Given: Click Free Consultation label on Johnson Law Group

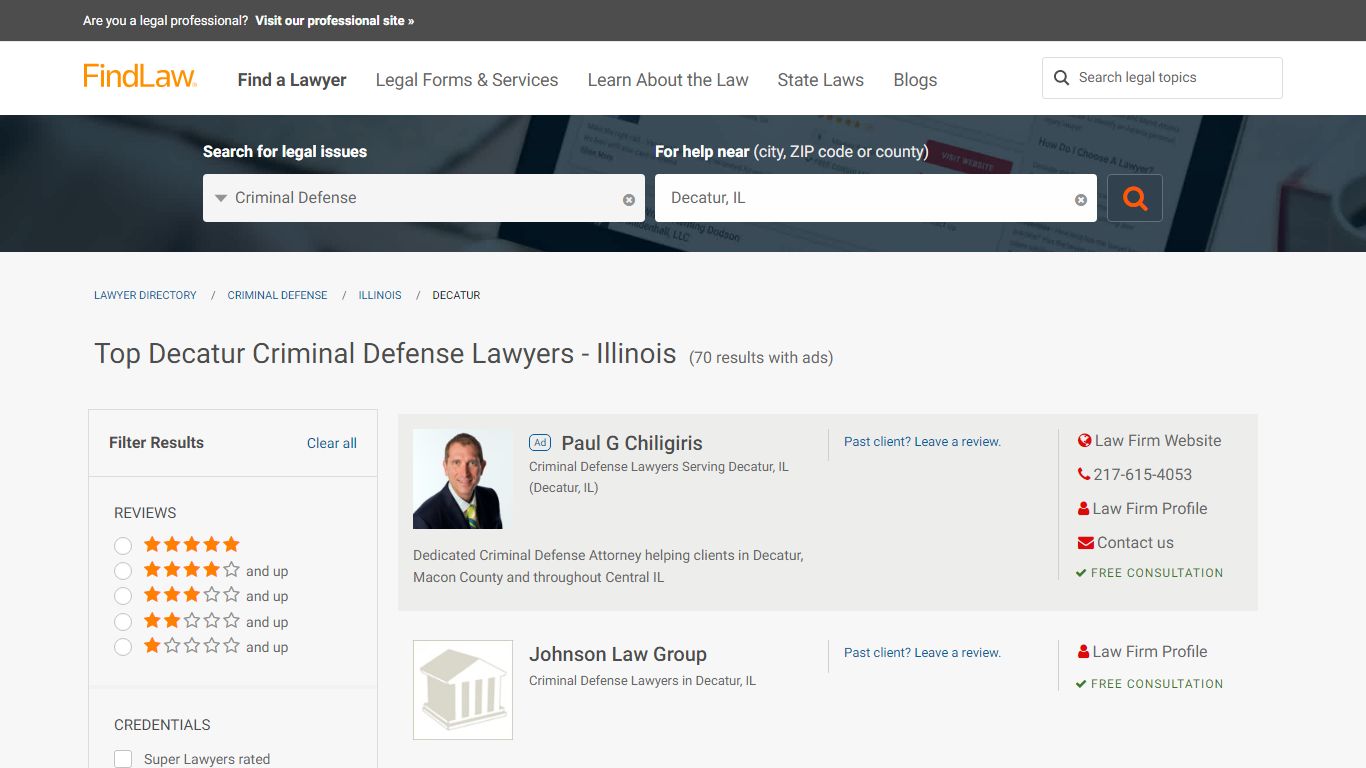Looking at the screenshot, I should click(1157, 684).
